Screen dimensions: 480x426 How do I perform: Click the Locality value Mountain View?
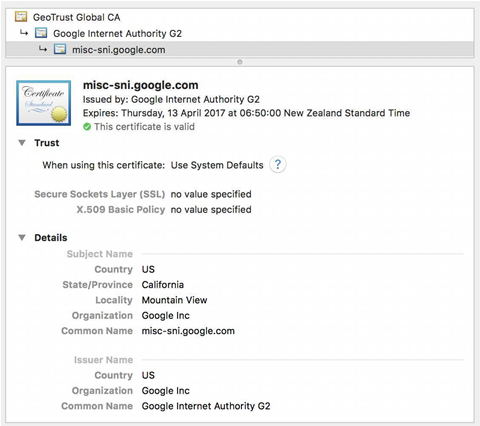tap(174, 300)
